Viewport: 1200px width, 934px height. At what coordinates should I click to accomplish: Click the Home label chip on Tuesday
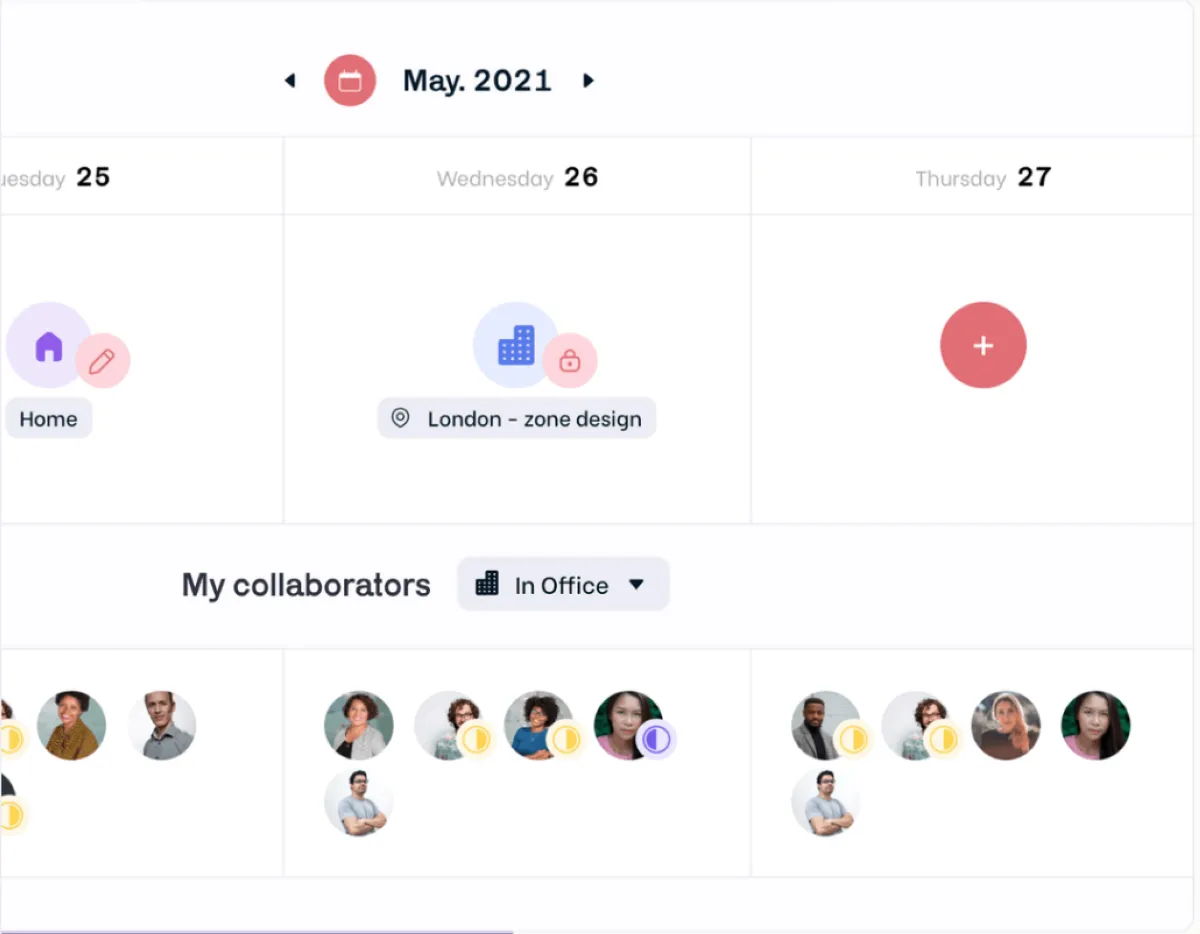tap(49, 418)
